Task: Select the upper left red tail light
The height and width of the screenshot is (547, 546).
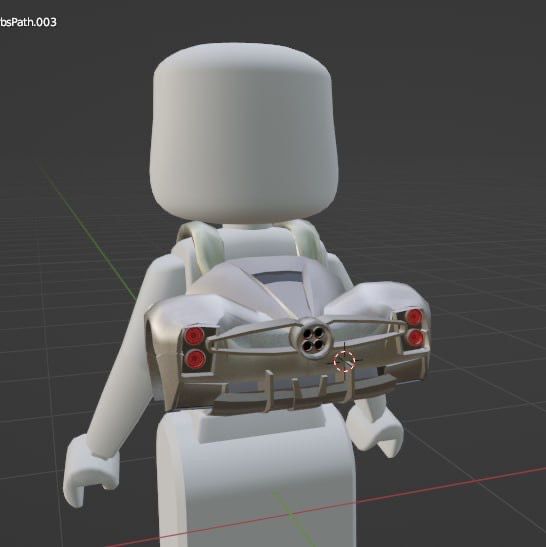Action: point(194,335)
